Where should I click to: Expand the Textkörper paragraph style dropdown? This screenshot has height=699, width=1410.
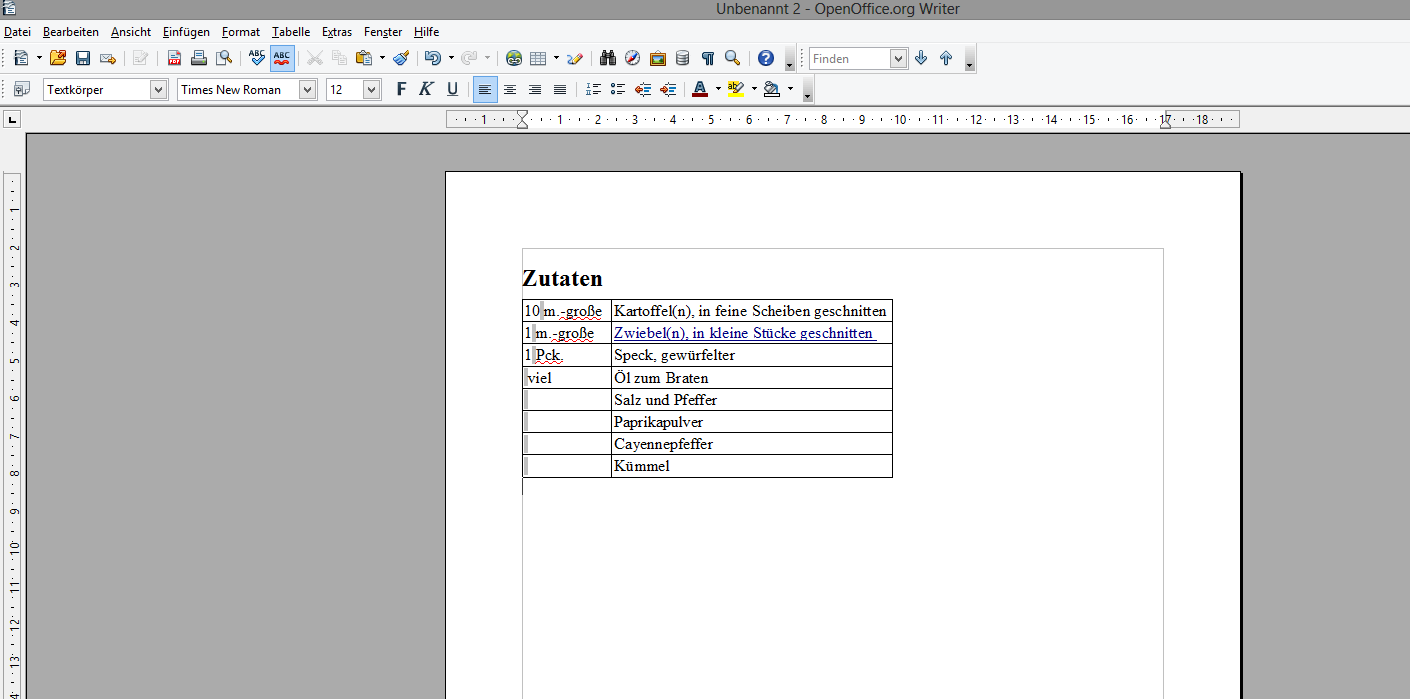click(x=158, y=90)
